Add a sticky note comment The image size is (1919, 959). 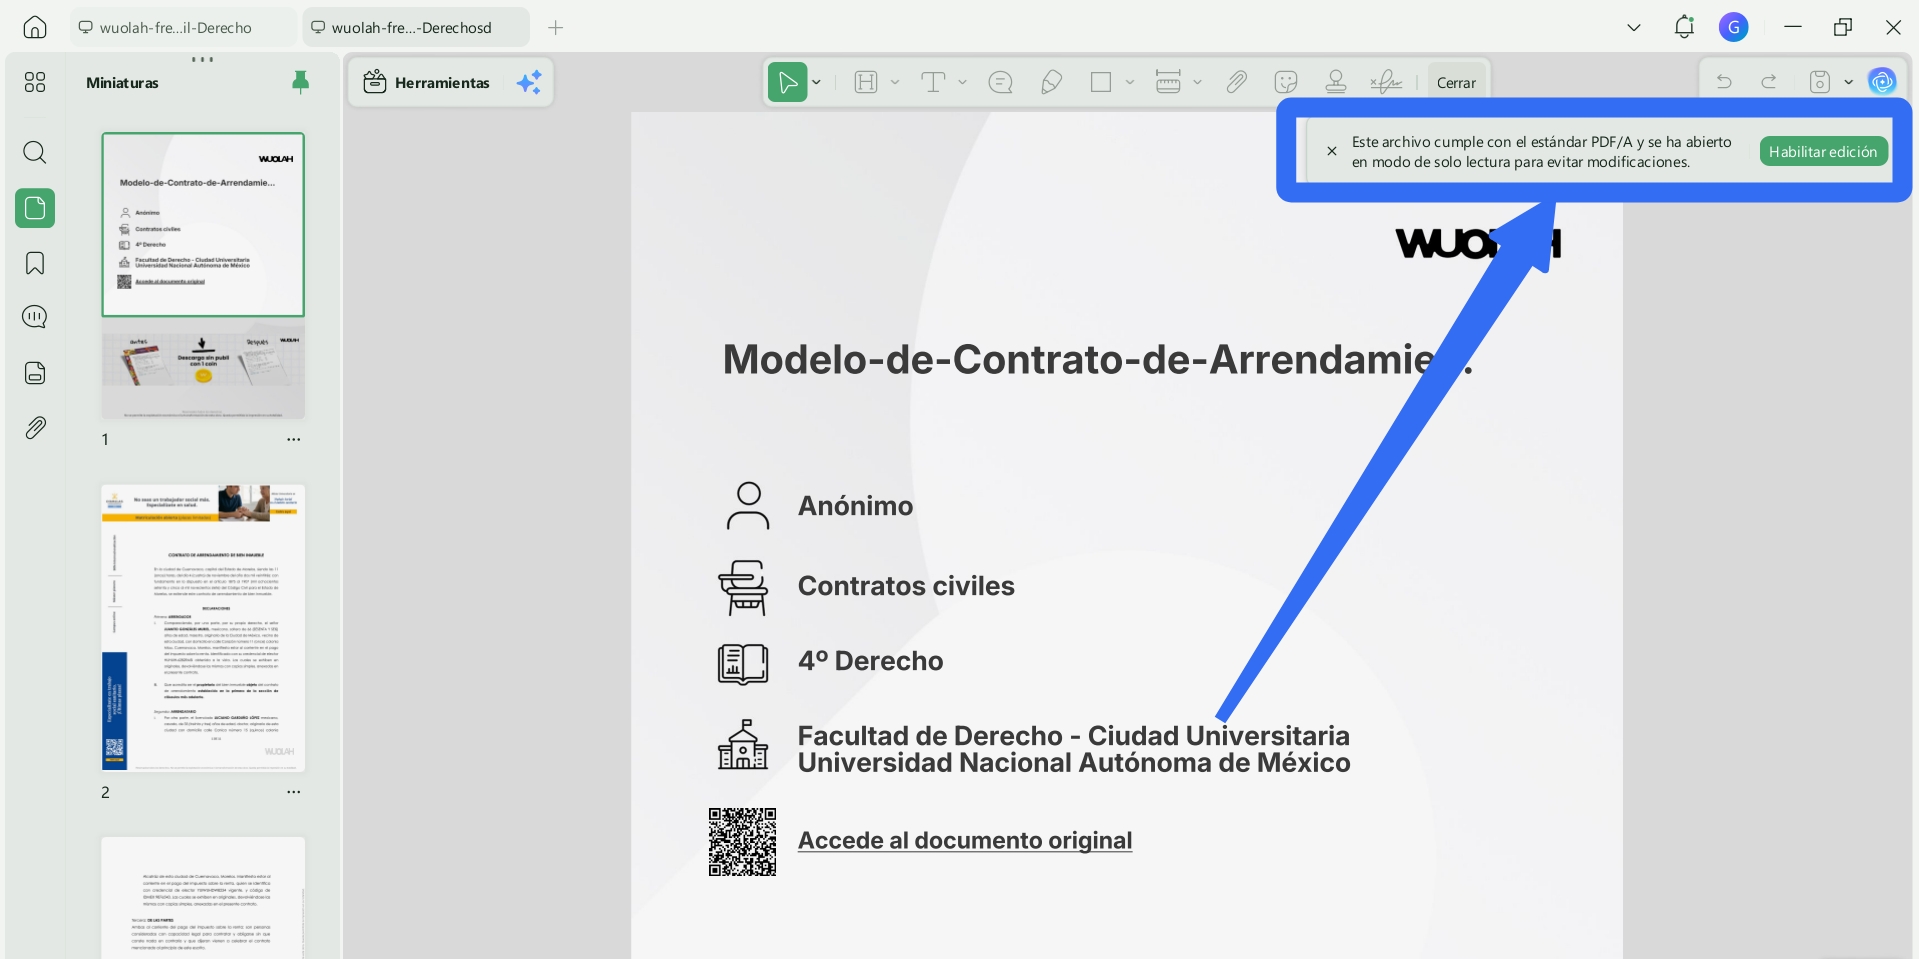(x=1000, y=82)
